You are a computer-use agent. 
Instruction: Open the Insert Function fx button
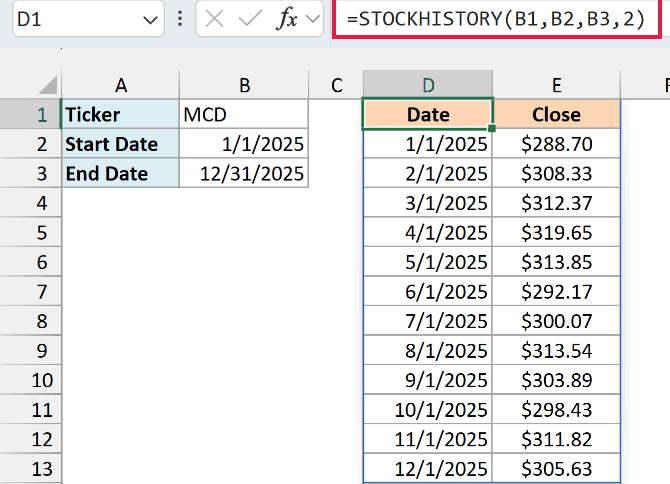[x=287, y=19]
